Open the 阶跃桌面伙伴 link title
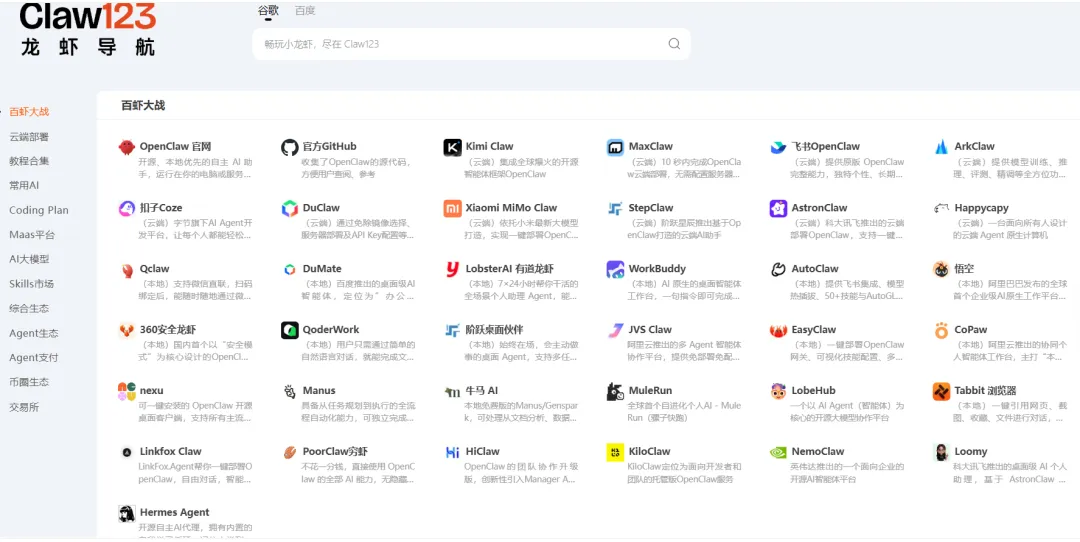The image size is (1080, 542). pos(495,330)
